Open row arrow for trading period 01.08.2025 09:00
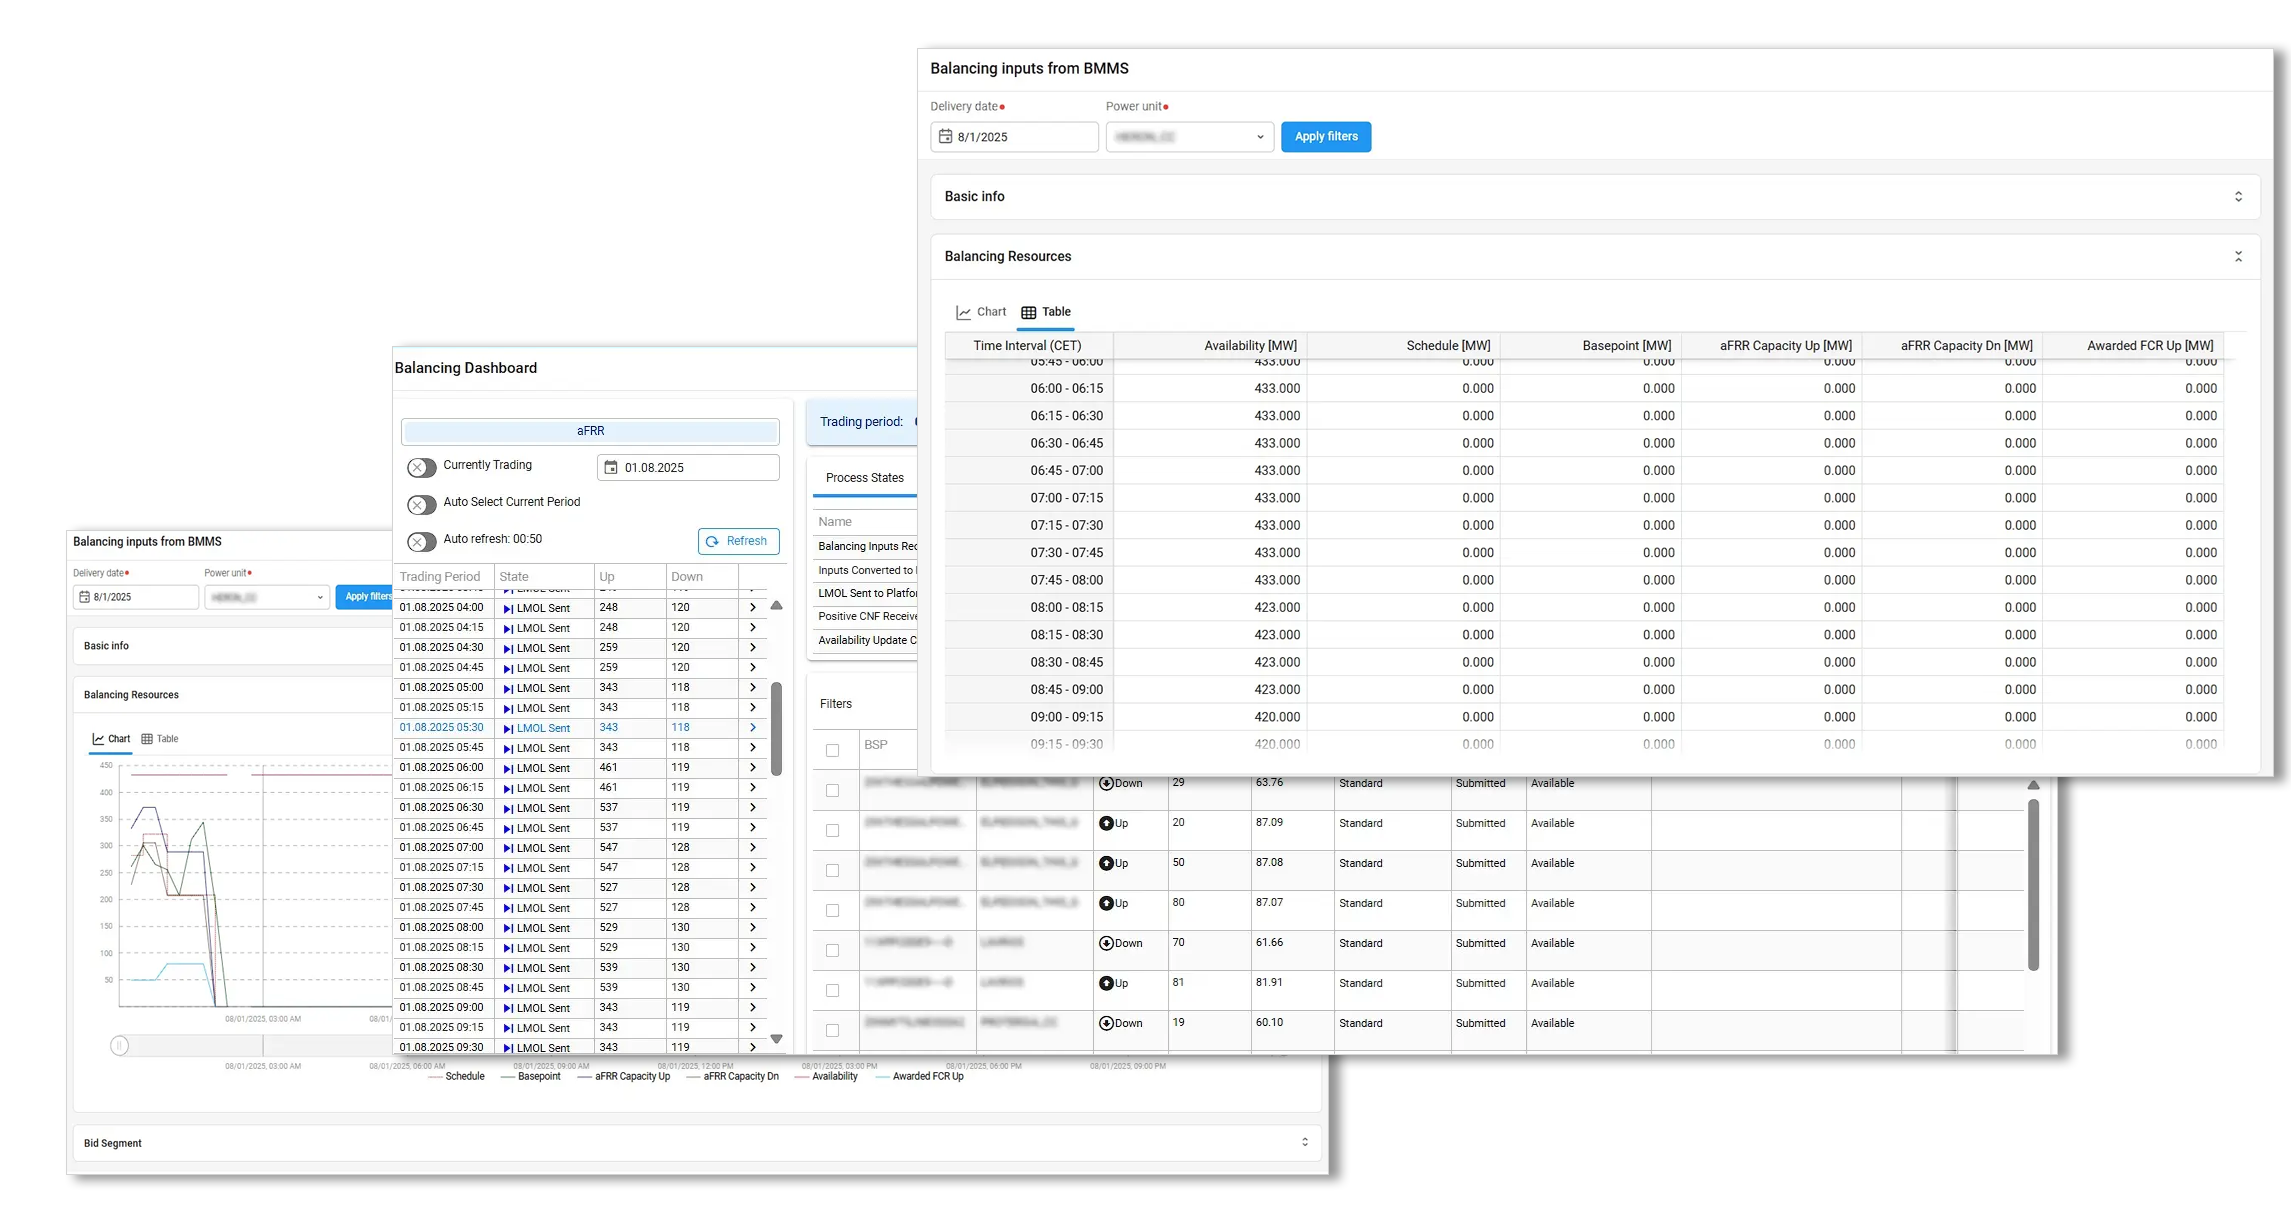The height and width of the screenshot is (1206, 2291). click(x=752, y=1007)
